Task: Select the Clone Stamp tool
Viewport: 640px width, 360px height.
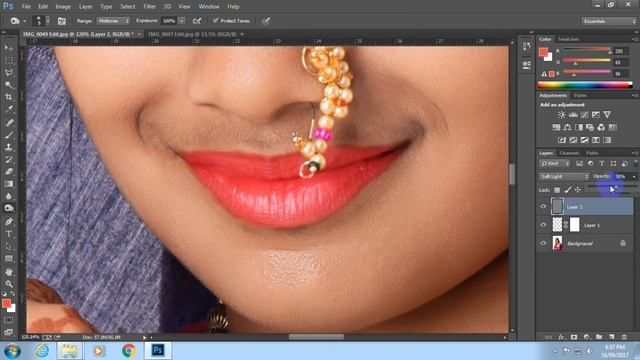Action: pos(9,147)
